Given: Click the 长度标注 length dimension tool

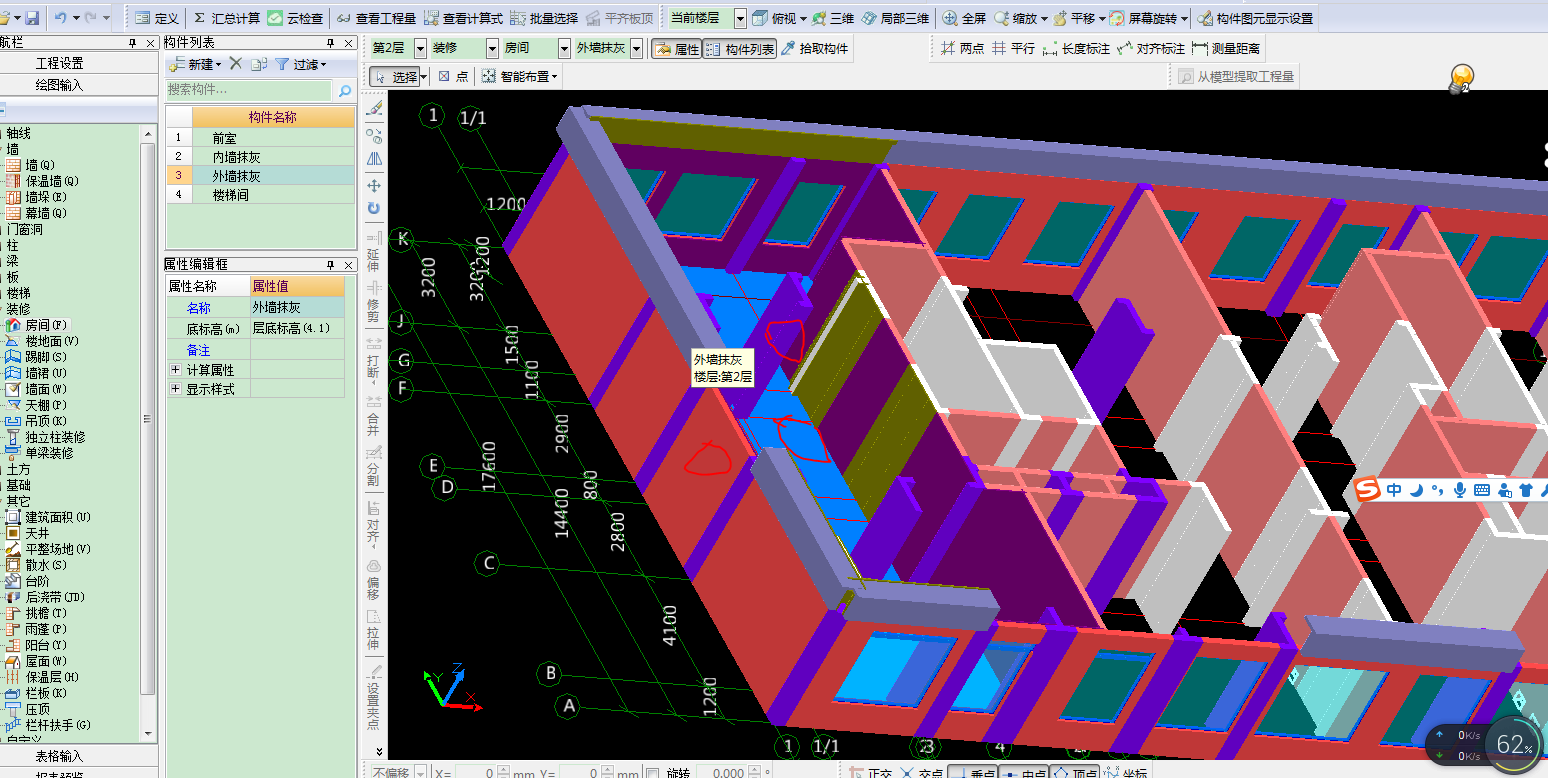Looking at the screenshot, I should pyautogui.click(x=1076, y=48).
